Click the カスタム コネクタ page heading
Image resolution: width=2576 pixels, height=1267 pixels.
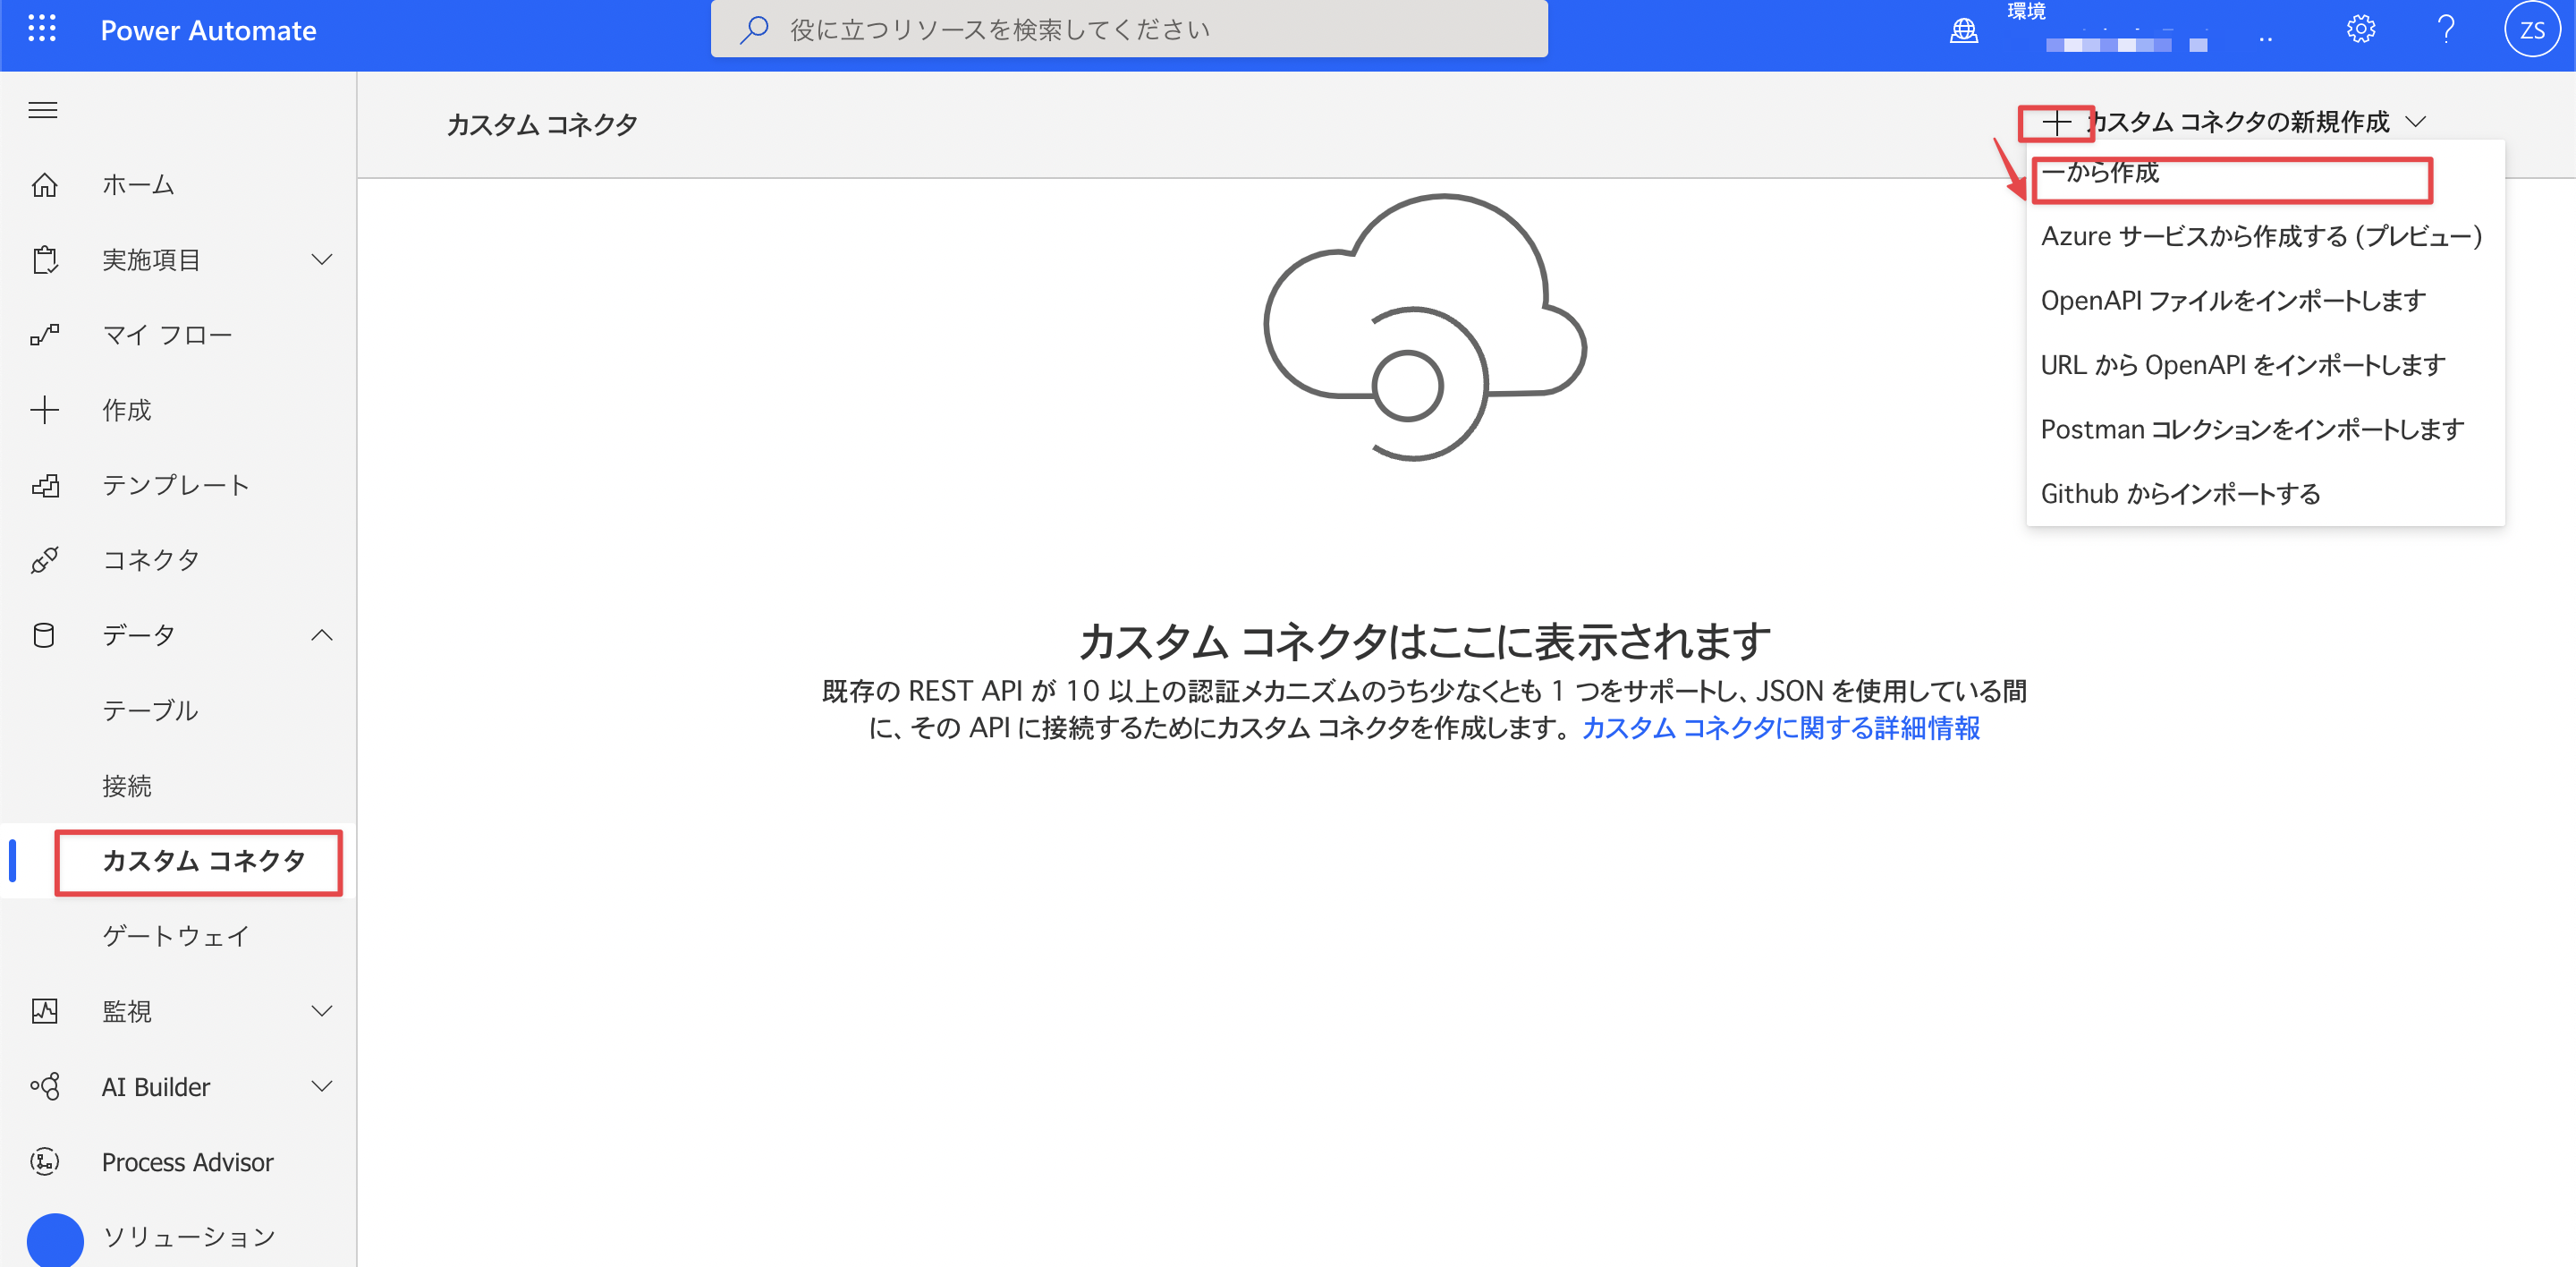pos(542,125)
